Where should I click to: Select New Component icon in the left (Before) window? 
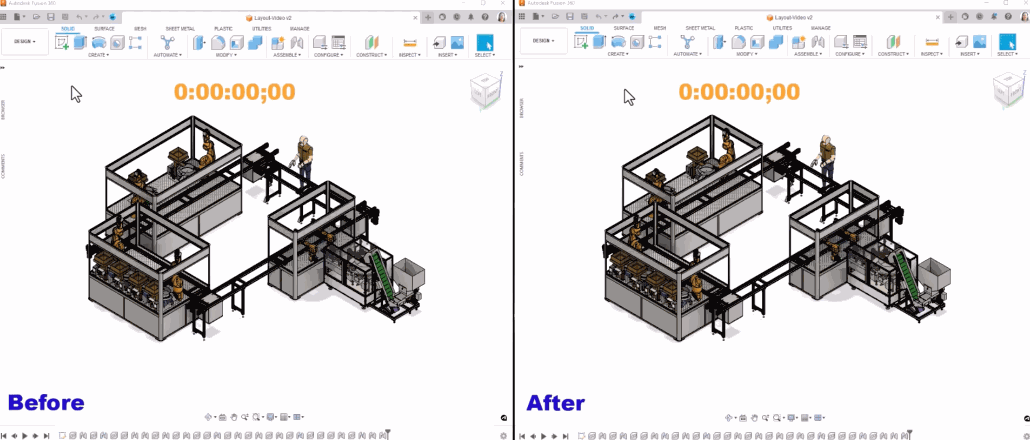[x=278, y=43]
